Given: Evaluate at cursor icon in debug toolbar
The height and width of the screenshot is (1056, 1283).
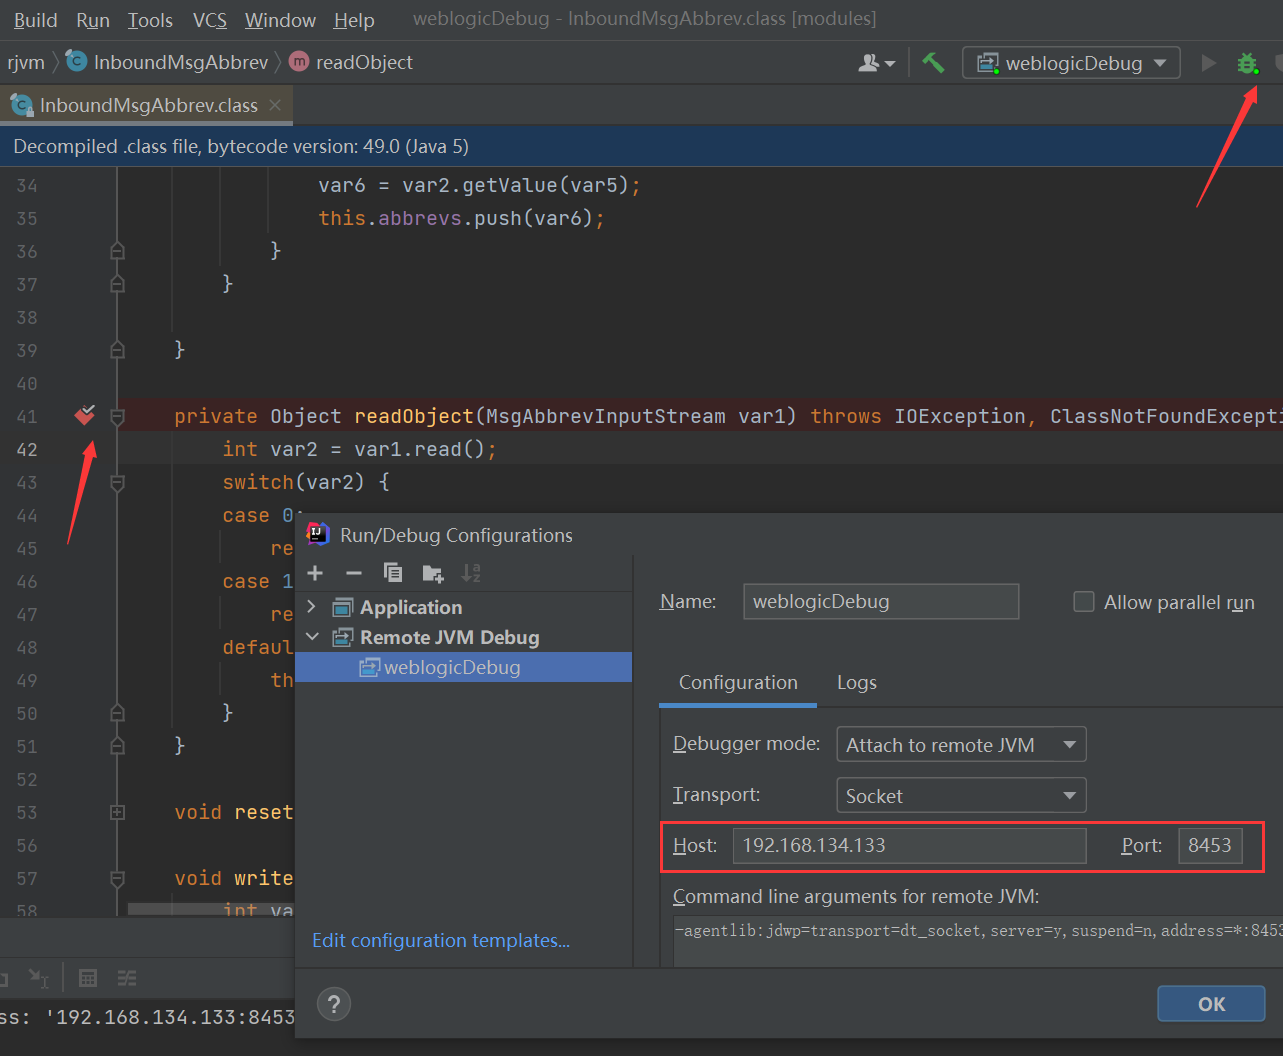Looking at the screenshot, I should [39, 978].
